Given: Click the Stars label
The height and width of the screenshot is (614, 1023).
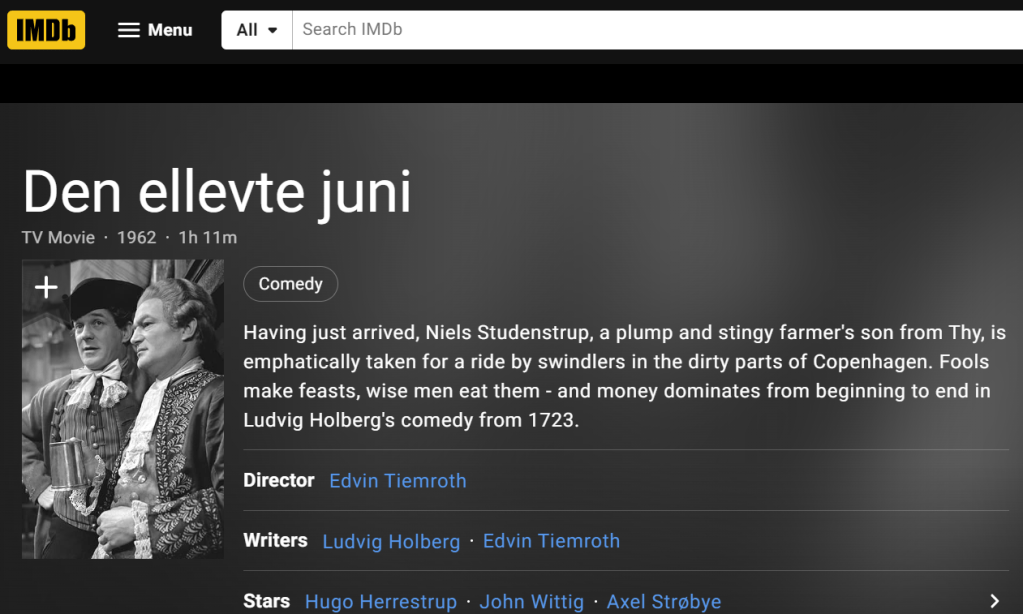Looking at the screenshot, I should point(266,601).
